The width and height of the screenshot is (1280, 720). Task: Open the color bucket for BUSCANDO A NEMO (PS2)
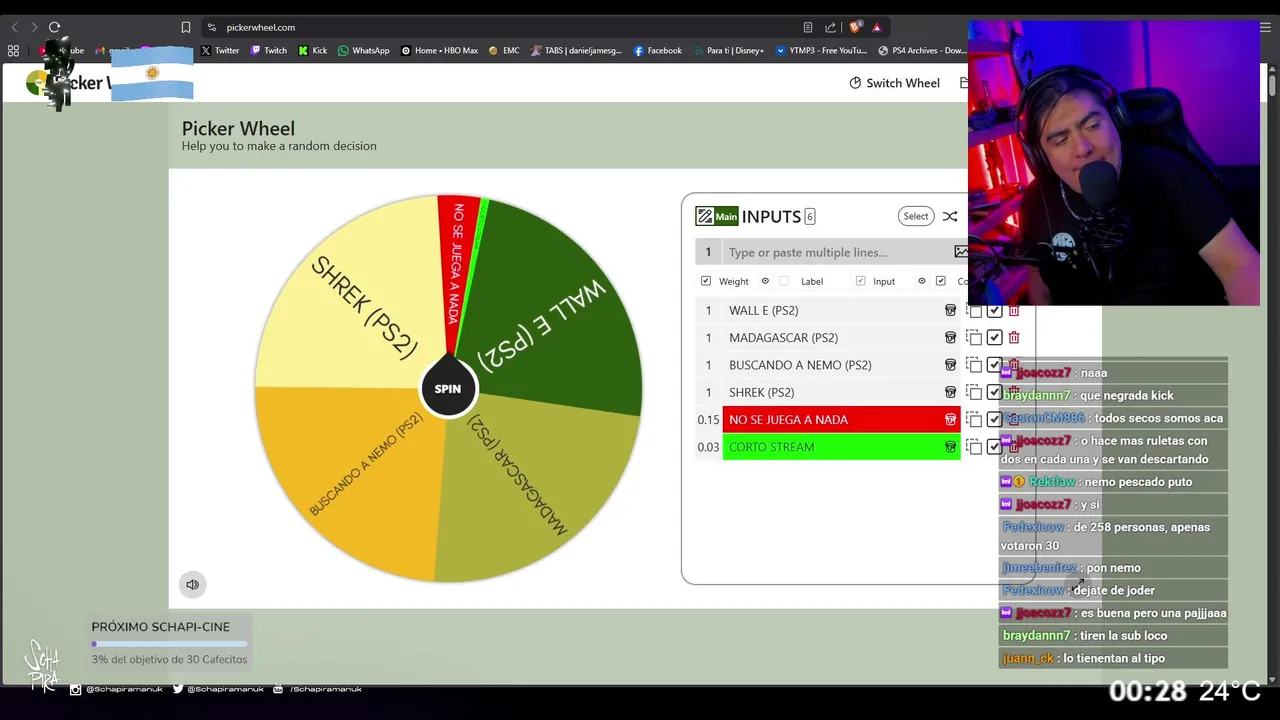[950, 365]
